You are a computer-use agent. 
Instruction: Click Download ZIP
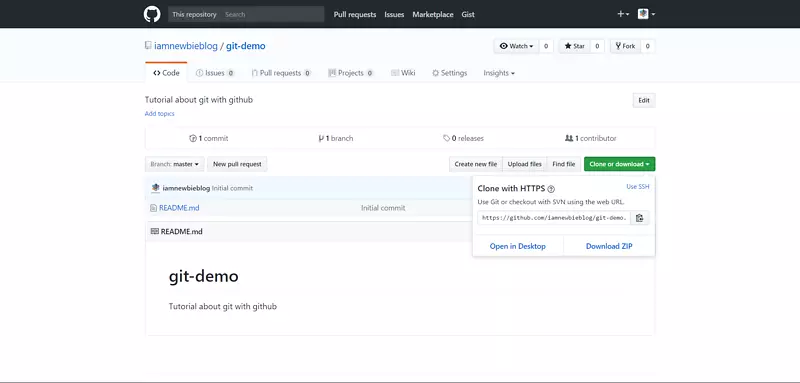click(609, 246)
